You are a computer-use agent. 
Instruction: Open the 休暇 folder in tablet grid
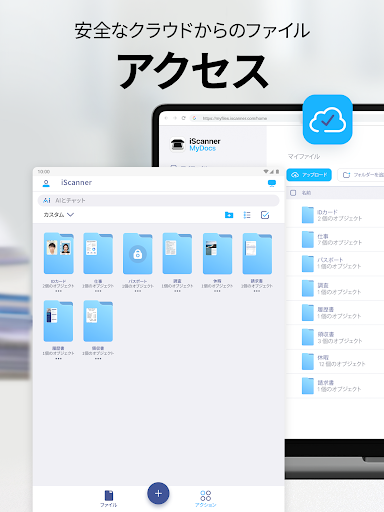pos(217,253)
